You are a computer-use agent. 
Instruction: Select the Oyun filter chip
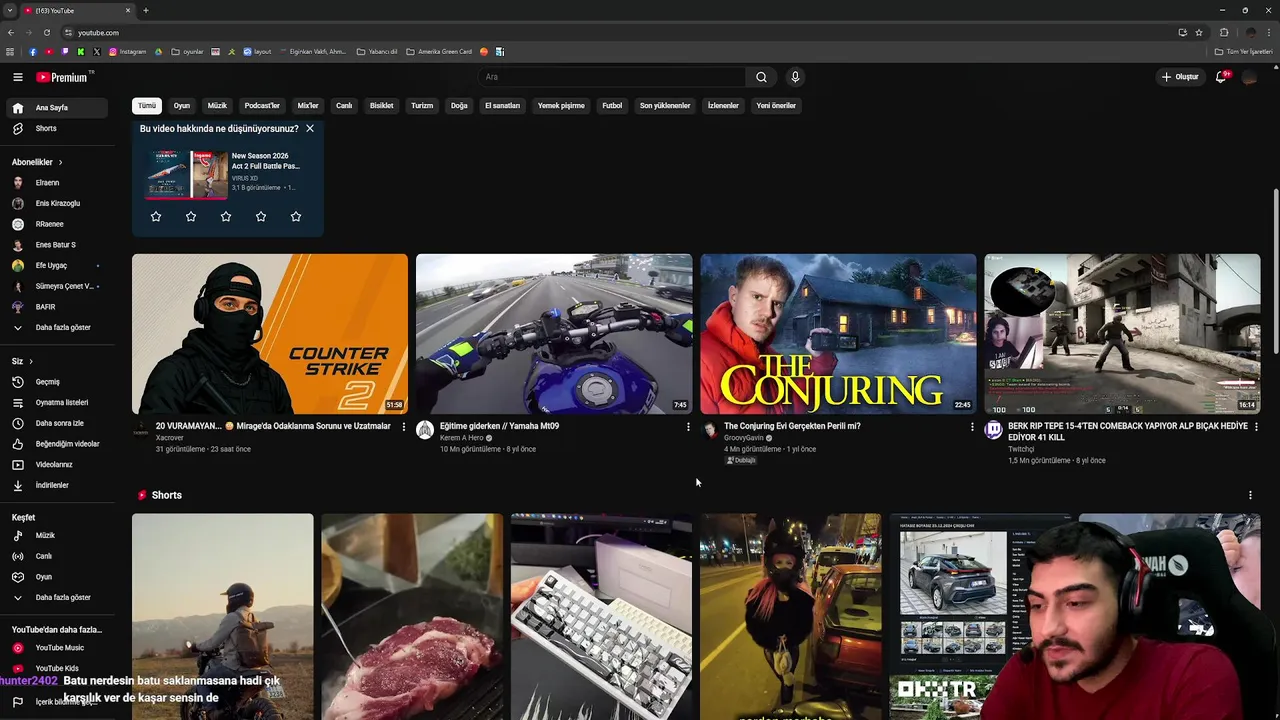[181, 106]
